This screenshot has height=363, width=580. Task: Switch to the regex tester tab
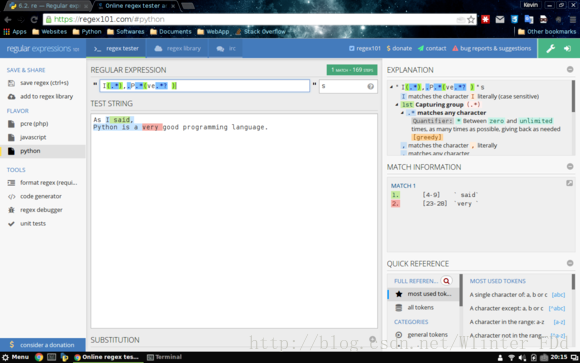pyautogui.click(x=116, y=48)
